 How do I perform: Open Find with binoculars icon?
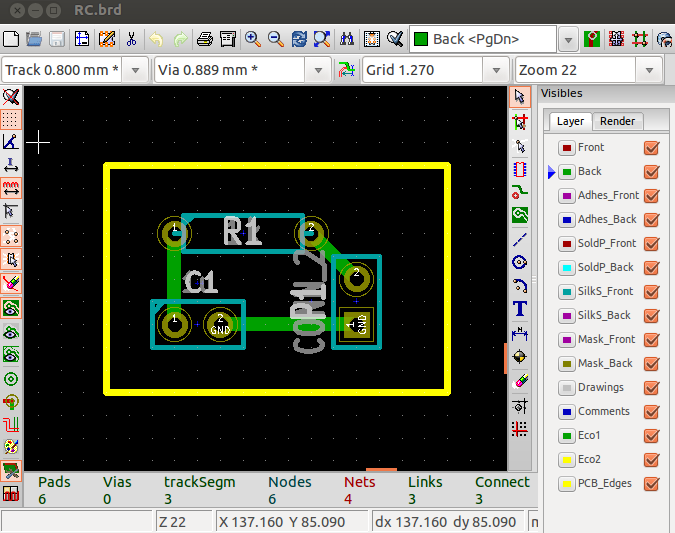pos(347,39)
